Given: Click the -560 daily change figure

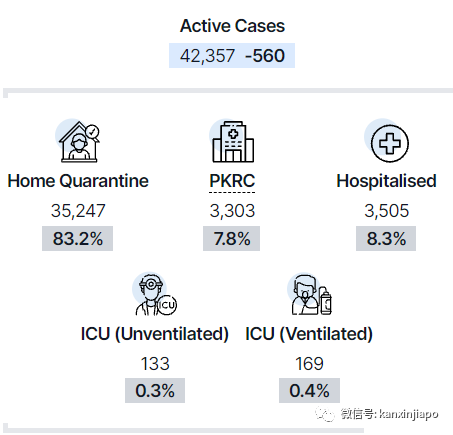Looking at the screenshot, I should coord(265,56).
